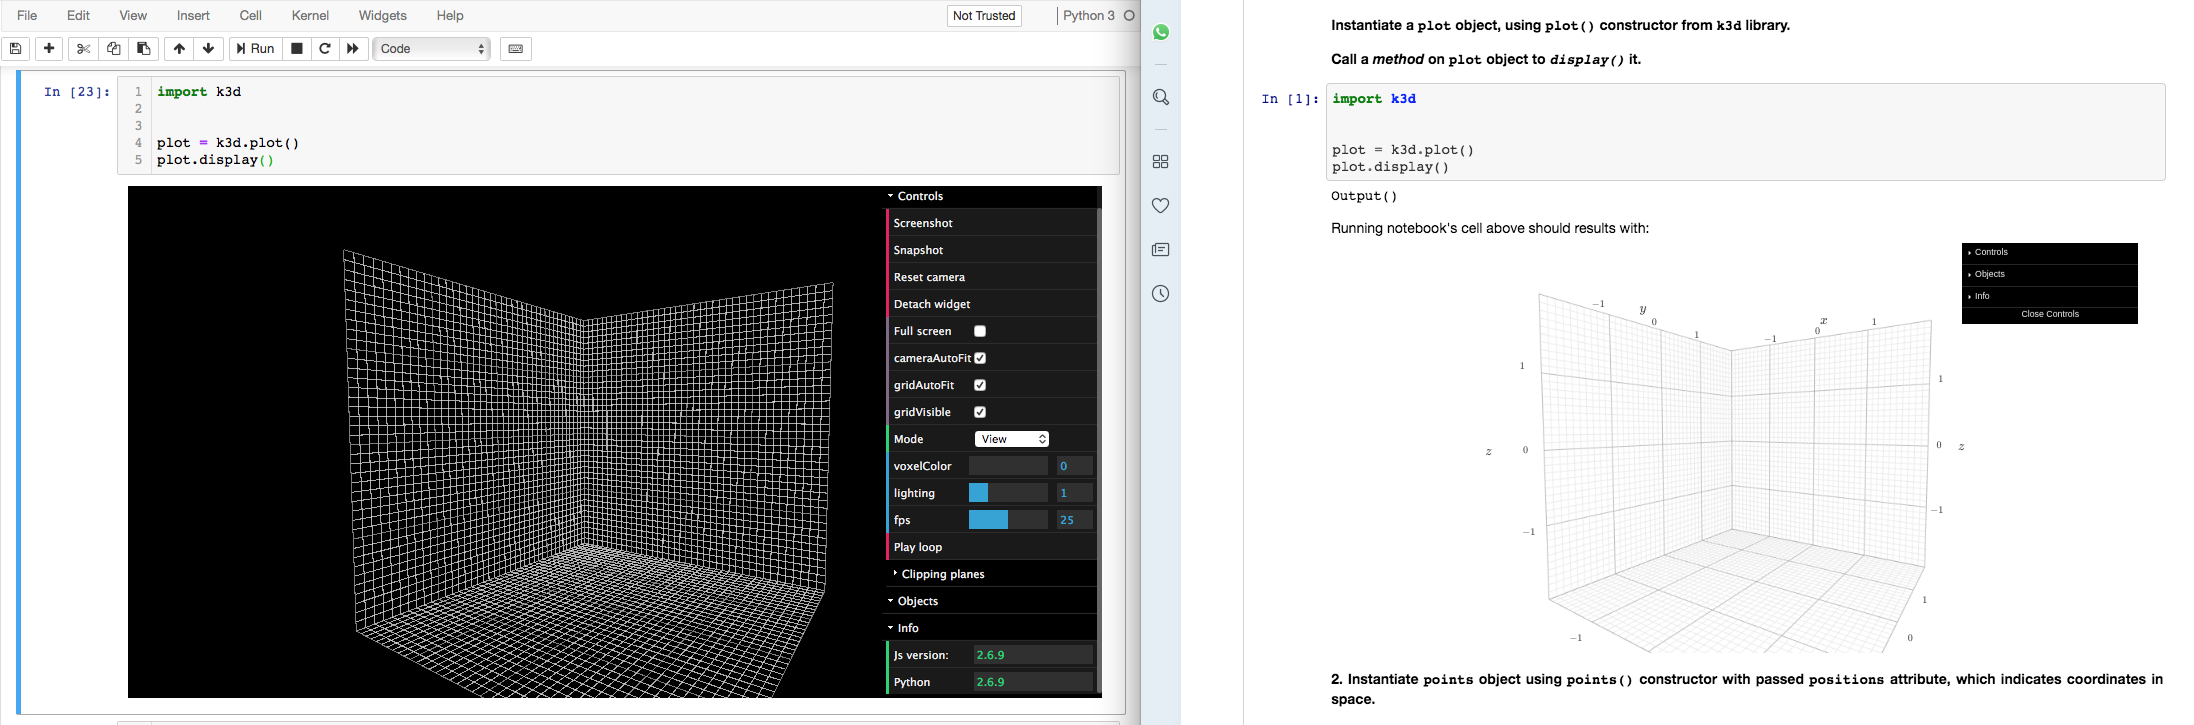The image size is (2194, 725).
Task: Open the bookmarks heart icon in the sidebar
Action: click(1160, 205)
